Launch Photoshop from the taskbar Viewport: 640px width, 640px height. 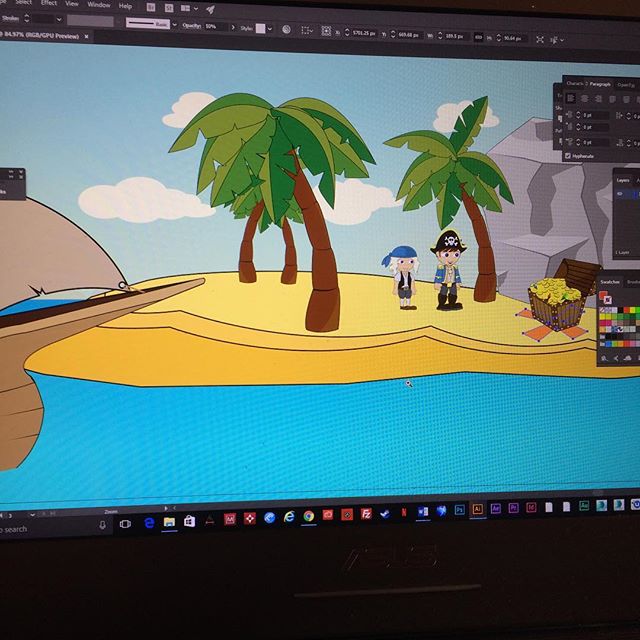[x=459, y=510]
